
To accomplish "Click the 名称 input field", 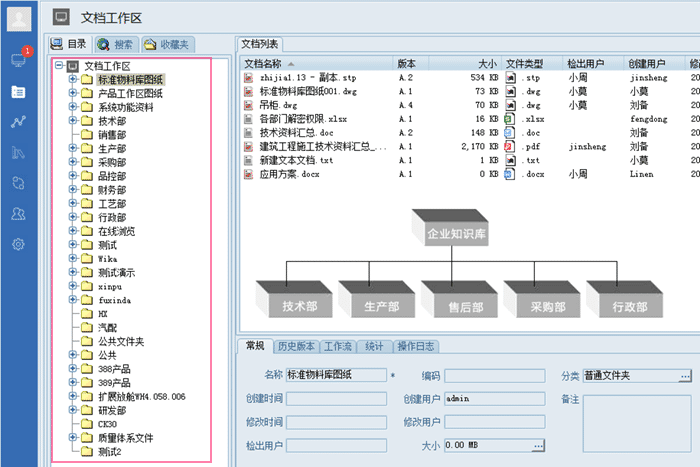I will point(336,376).
